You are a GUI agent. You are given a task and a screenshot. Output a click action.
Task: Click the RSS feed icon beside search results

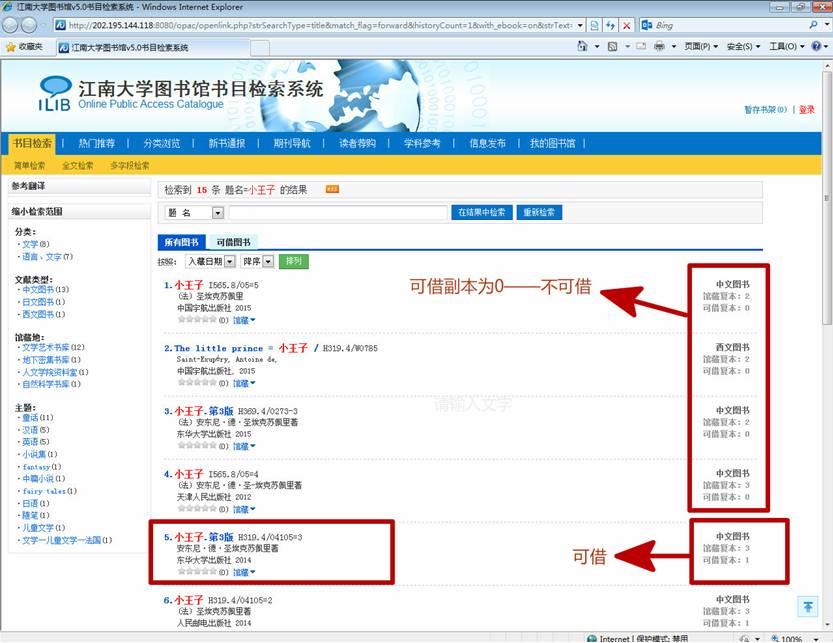(332, 189)
